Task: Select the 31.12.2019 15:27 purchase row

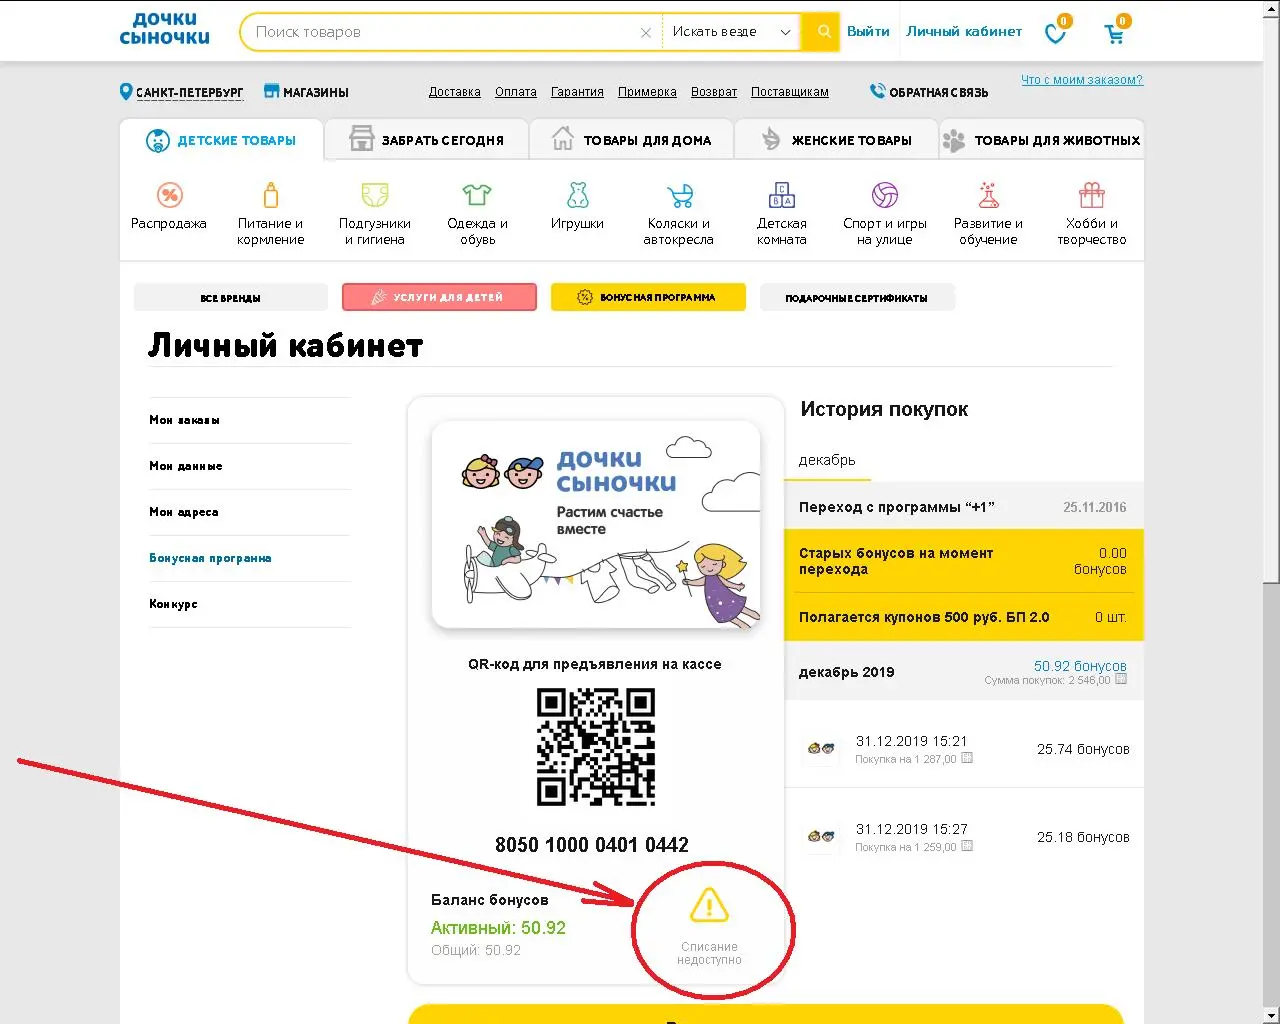Action: click(964, 837)
